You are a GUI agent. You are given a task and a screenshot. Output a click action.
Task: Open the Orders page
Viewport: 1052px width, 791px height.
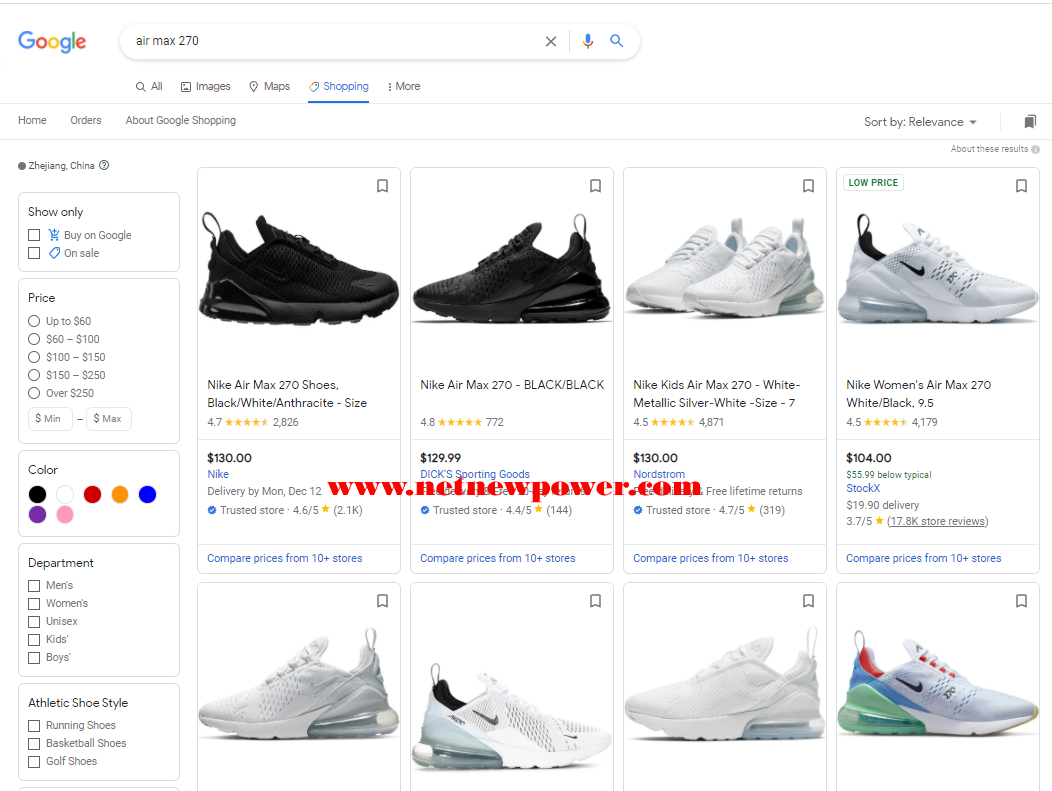[86, 120]
